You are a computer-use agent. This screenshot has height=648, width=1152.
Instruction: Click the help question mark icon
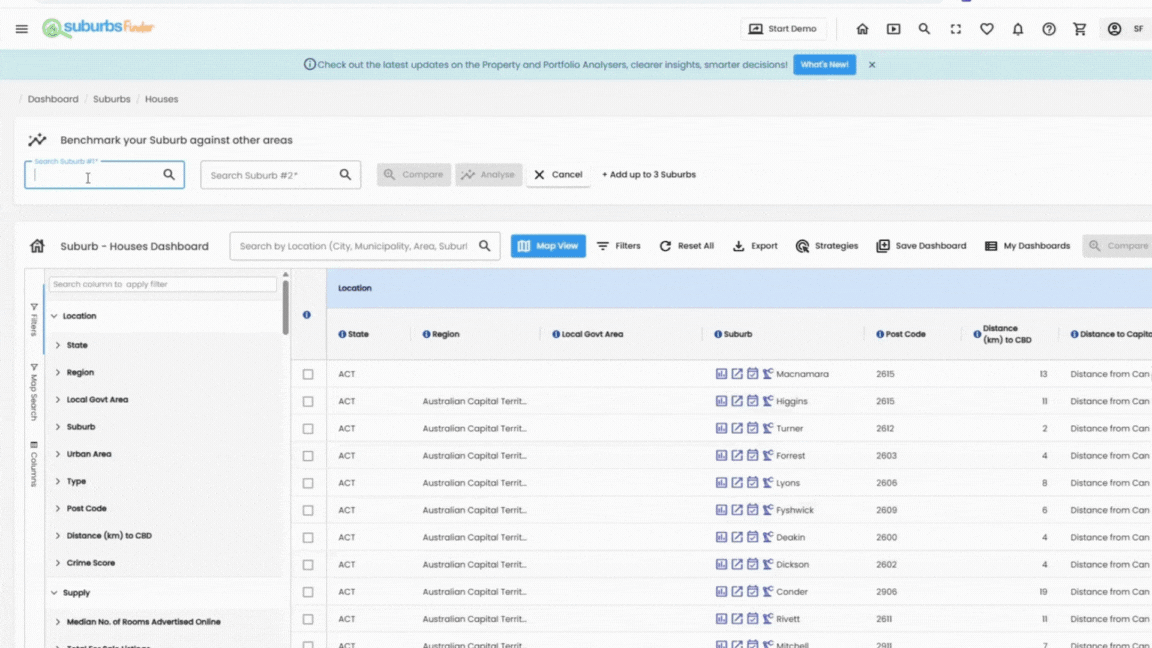pos(1048,29)
